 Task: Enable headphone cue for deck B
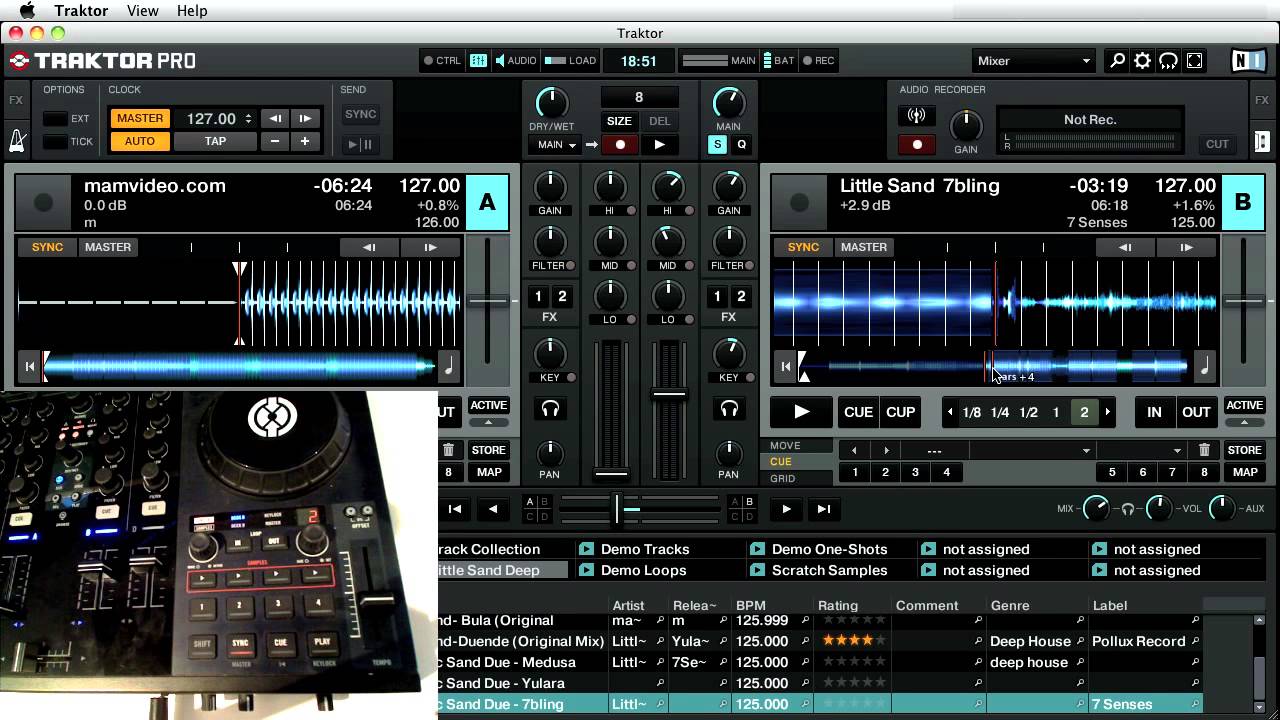click(x=729, y=408)
